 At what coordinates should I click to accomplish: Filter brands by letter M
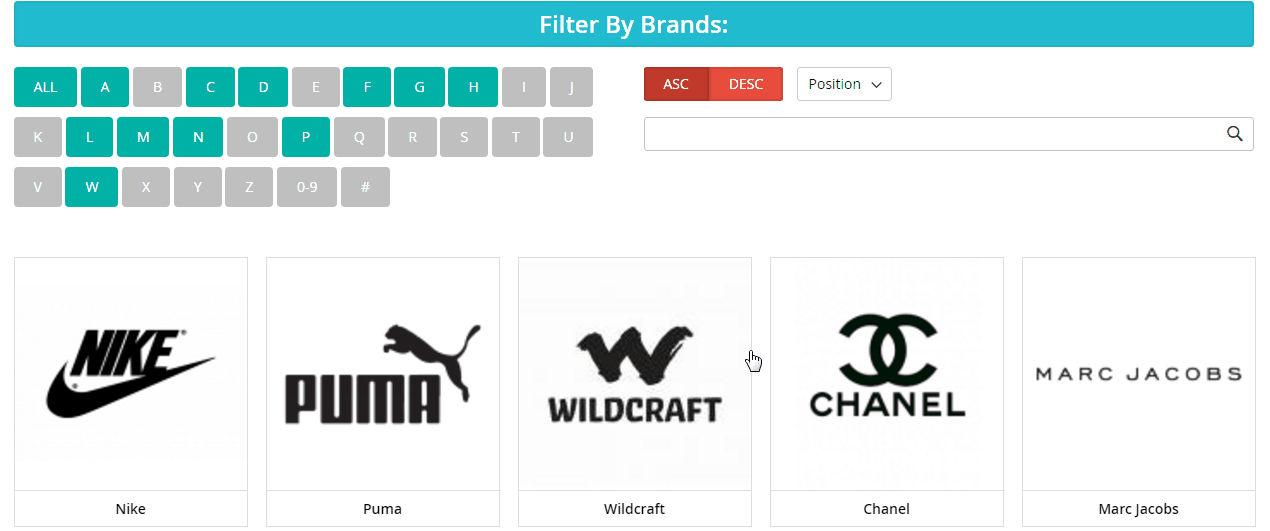143,137
